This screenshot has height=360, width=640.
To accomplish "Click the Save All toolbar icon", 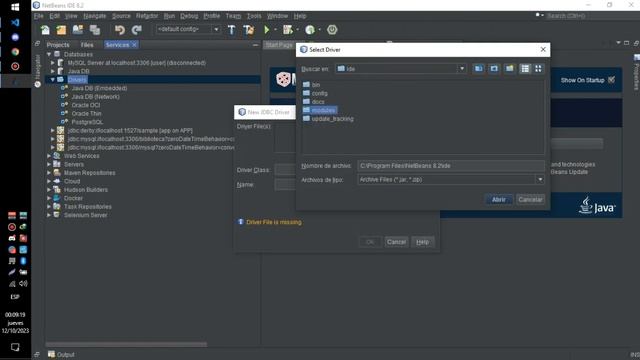I will tap(95, 30).
